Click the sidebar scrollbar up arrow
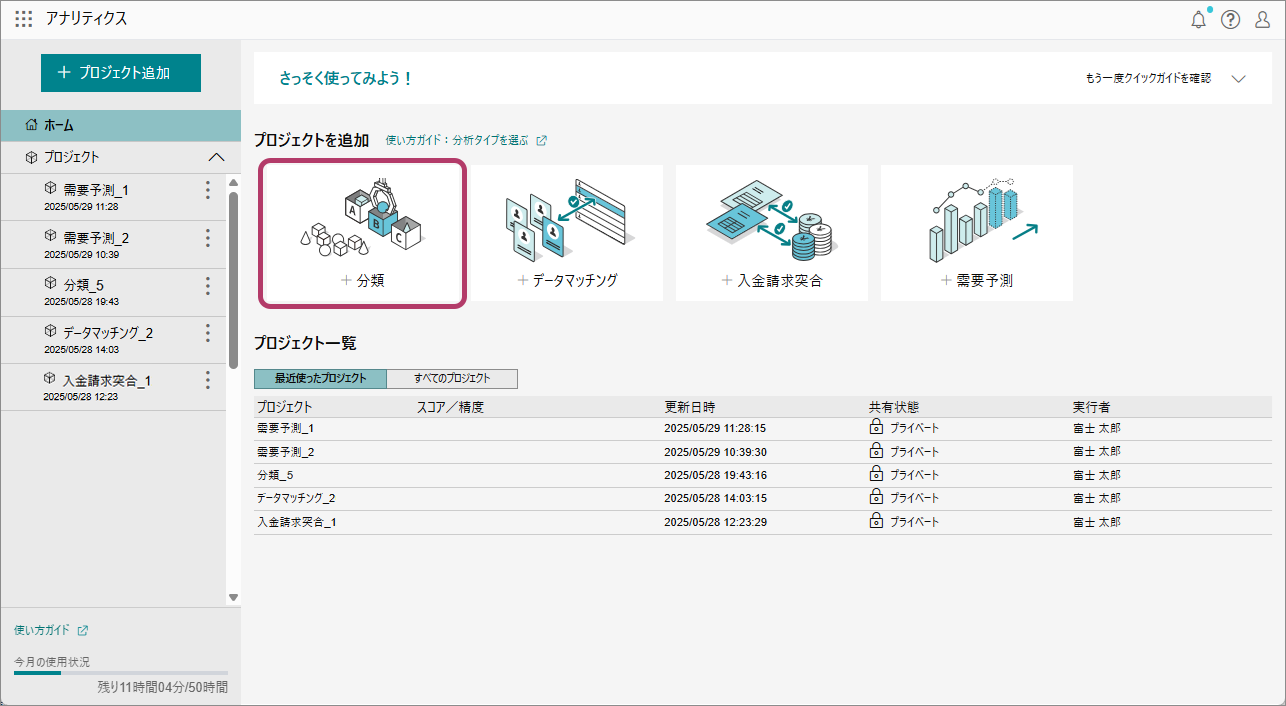The height and width of the screenshot is (706, 1286). point(233,183)
